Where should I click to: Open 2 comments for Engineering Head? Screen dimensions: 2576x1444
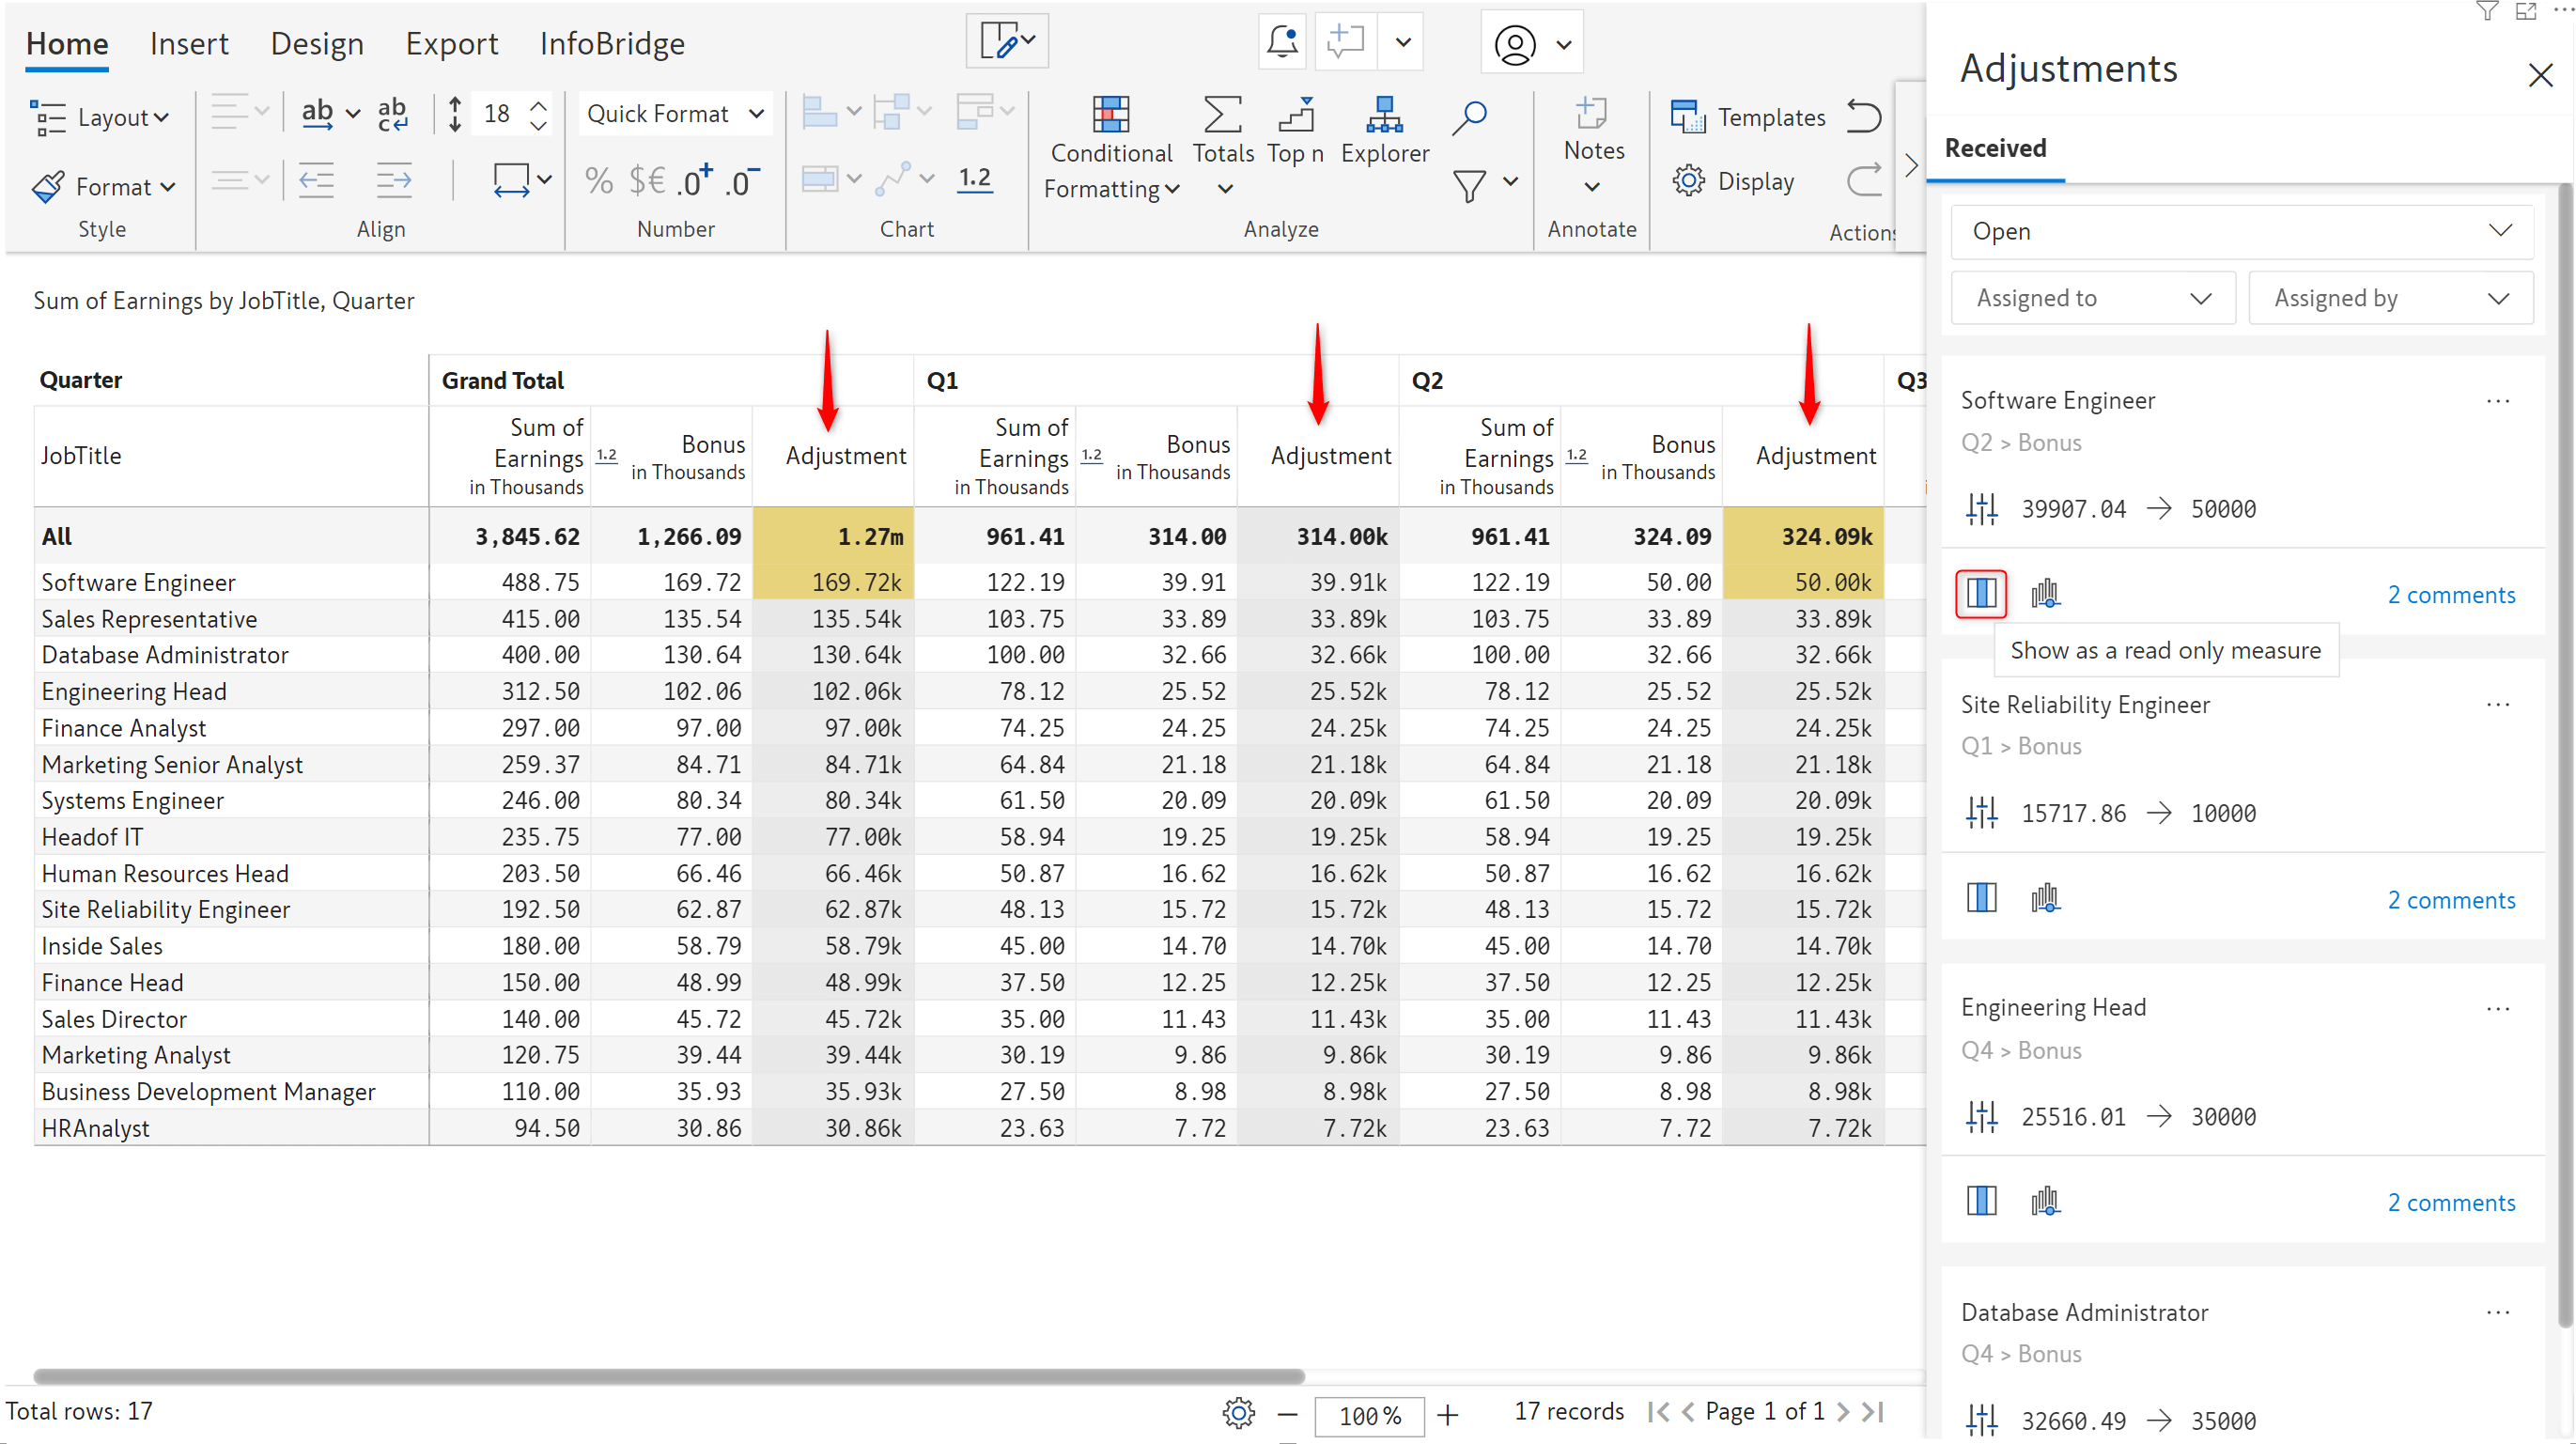click(x=2450, y=1202)
